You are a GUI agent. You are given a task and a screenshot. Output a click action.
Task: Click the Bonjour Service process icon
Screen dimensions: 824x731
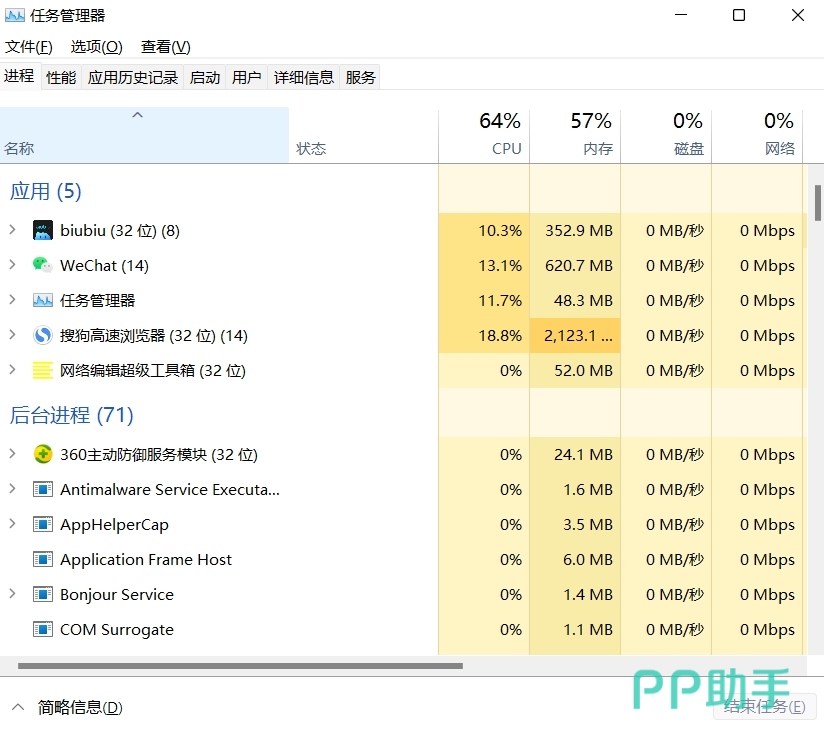tap(42, 595)
